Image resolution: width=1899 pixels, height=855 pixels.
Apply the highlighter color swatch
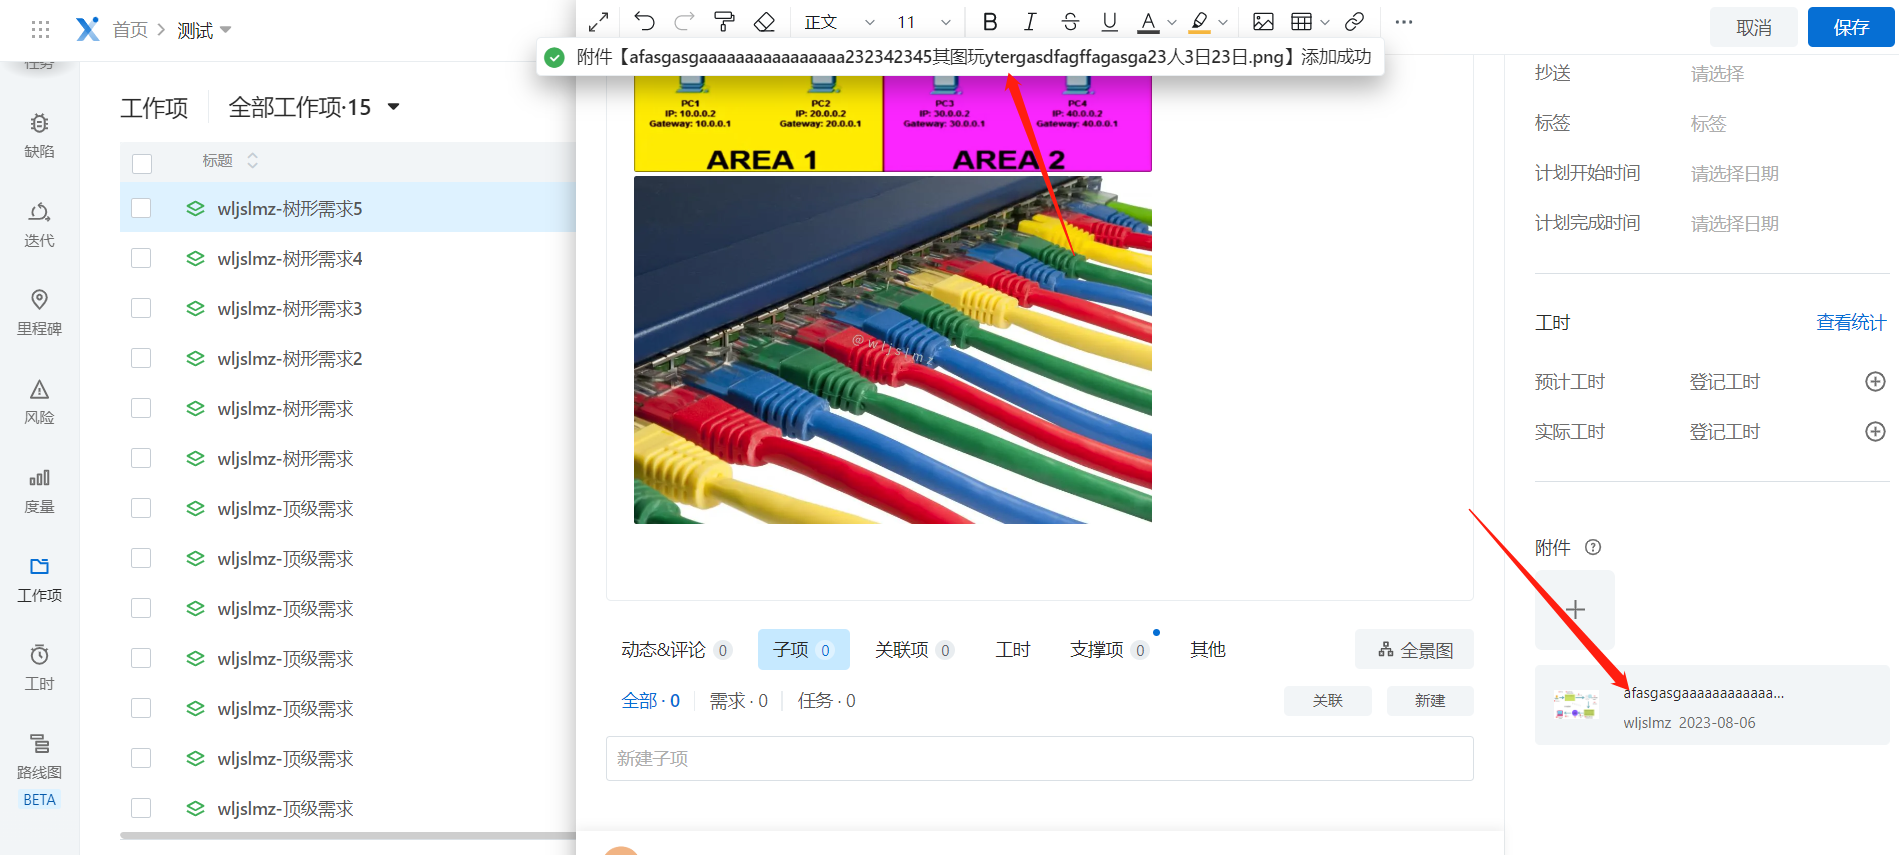pos(1200,22)
